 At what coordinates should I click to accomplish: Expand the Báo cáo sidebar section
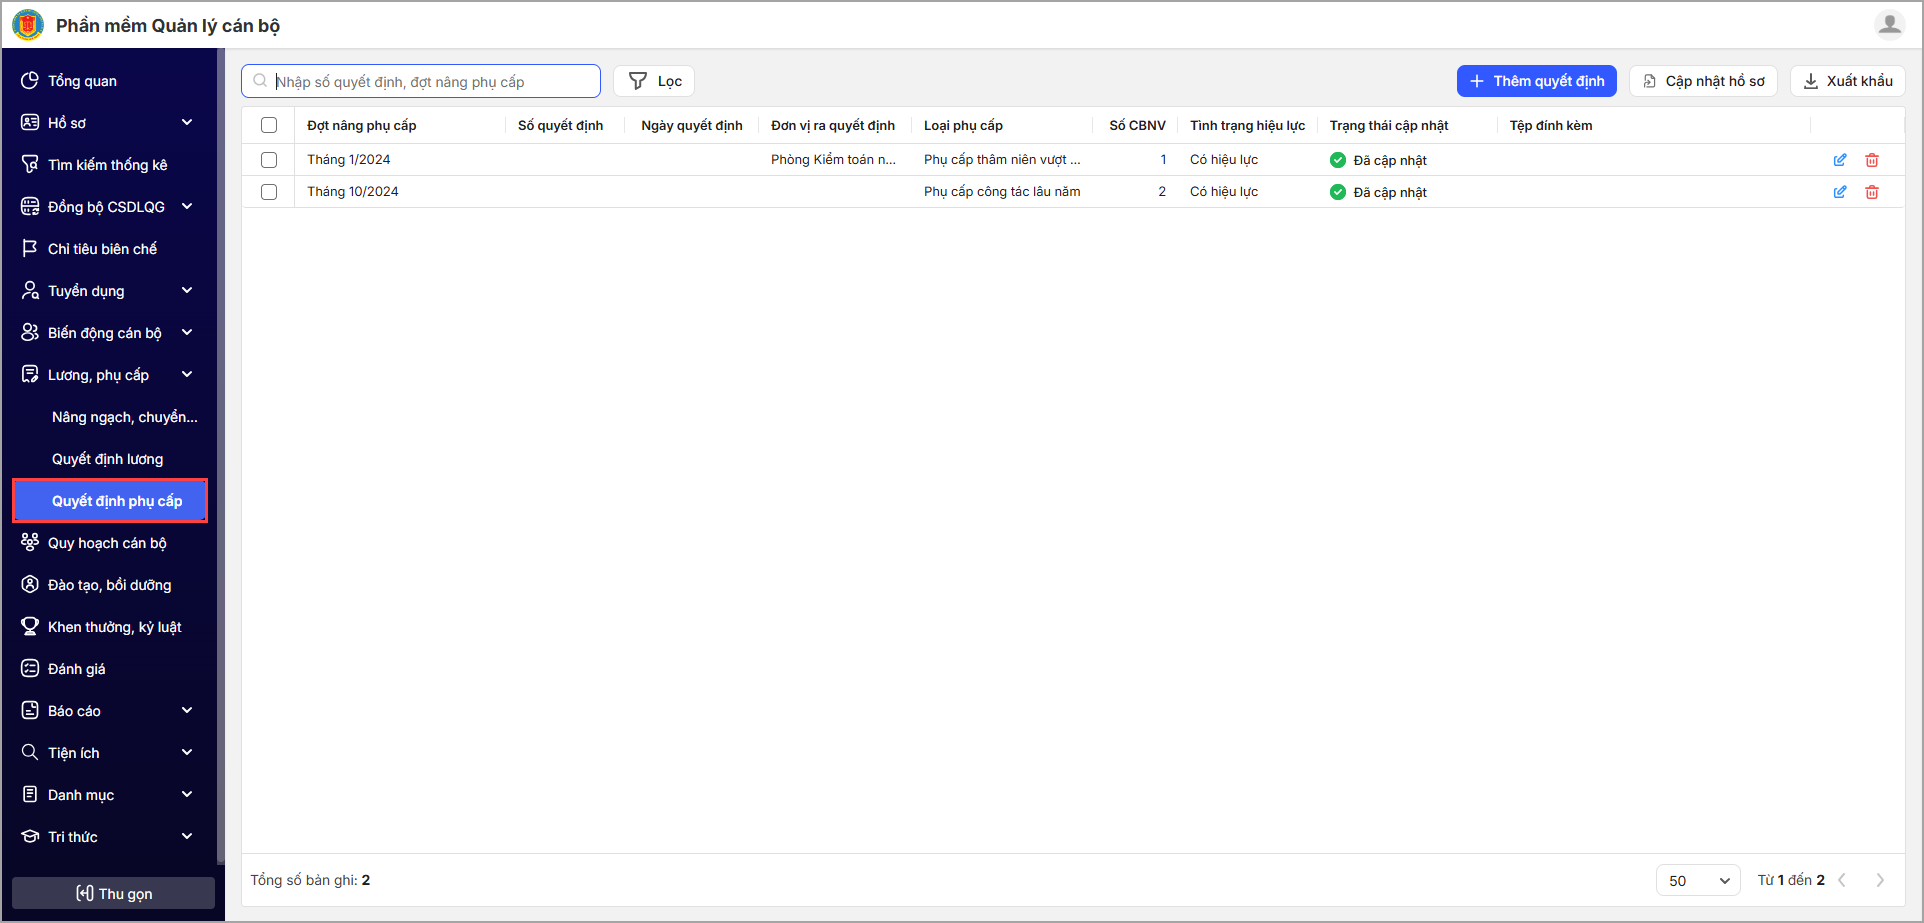[108, 711]
